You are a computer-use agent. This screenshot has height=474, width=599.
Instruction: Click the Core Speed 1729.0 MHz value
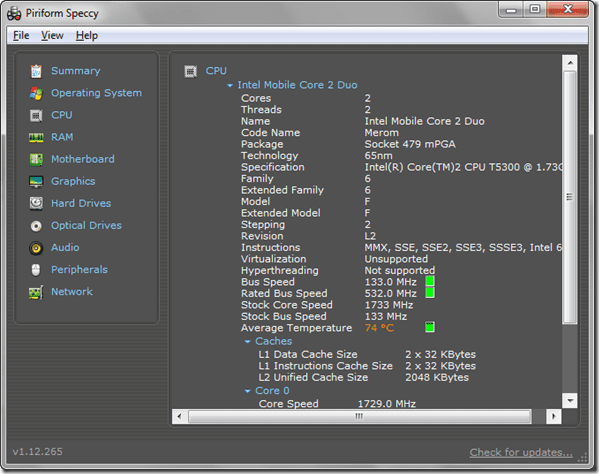(x=387, y=404)
